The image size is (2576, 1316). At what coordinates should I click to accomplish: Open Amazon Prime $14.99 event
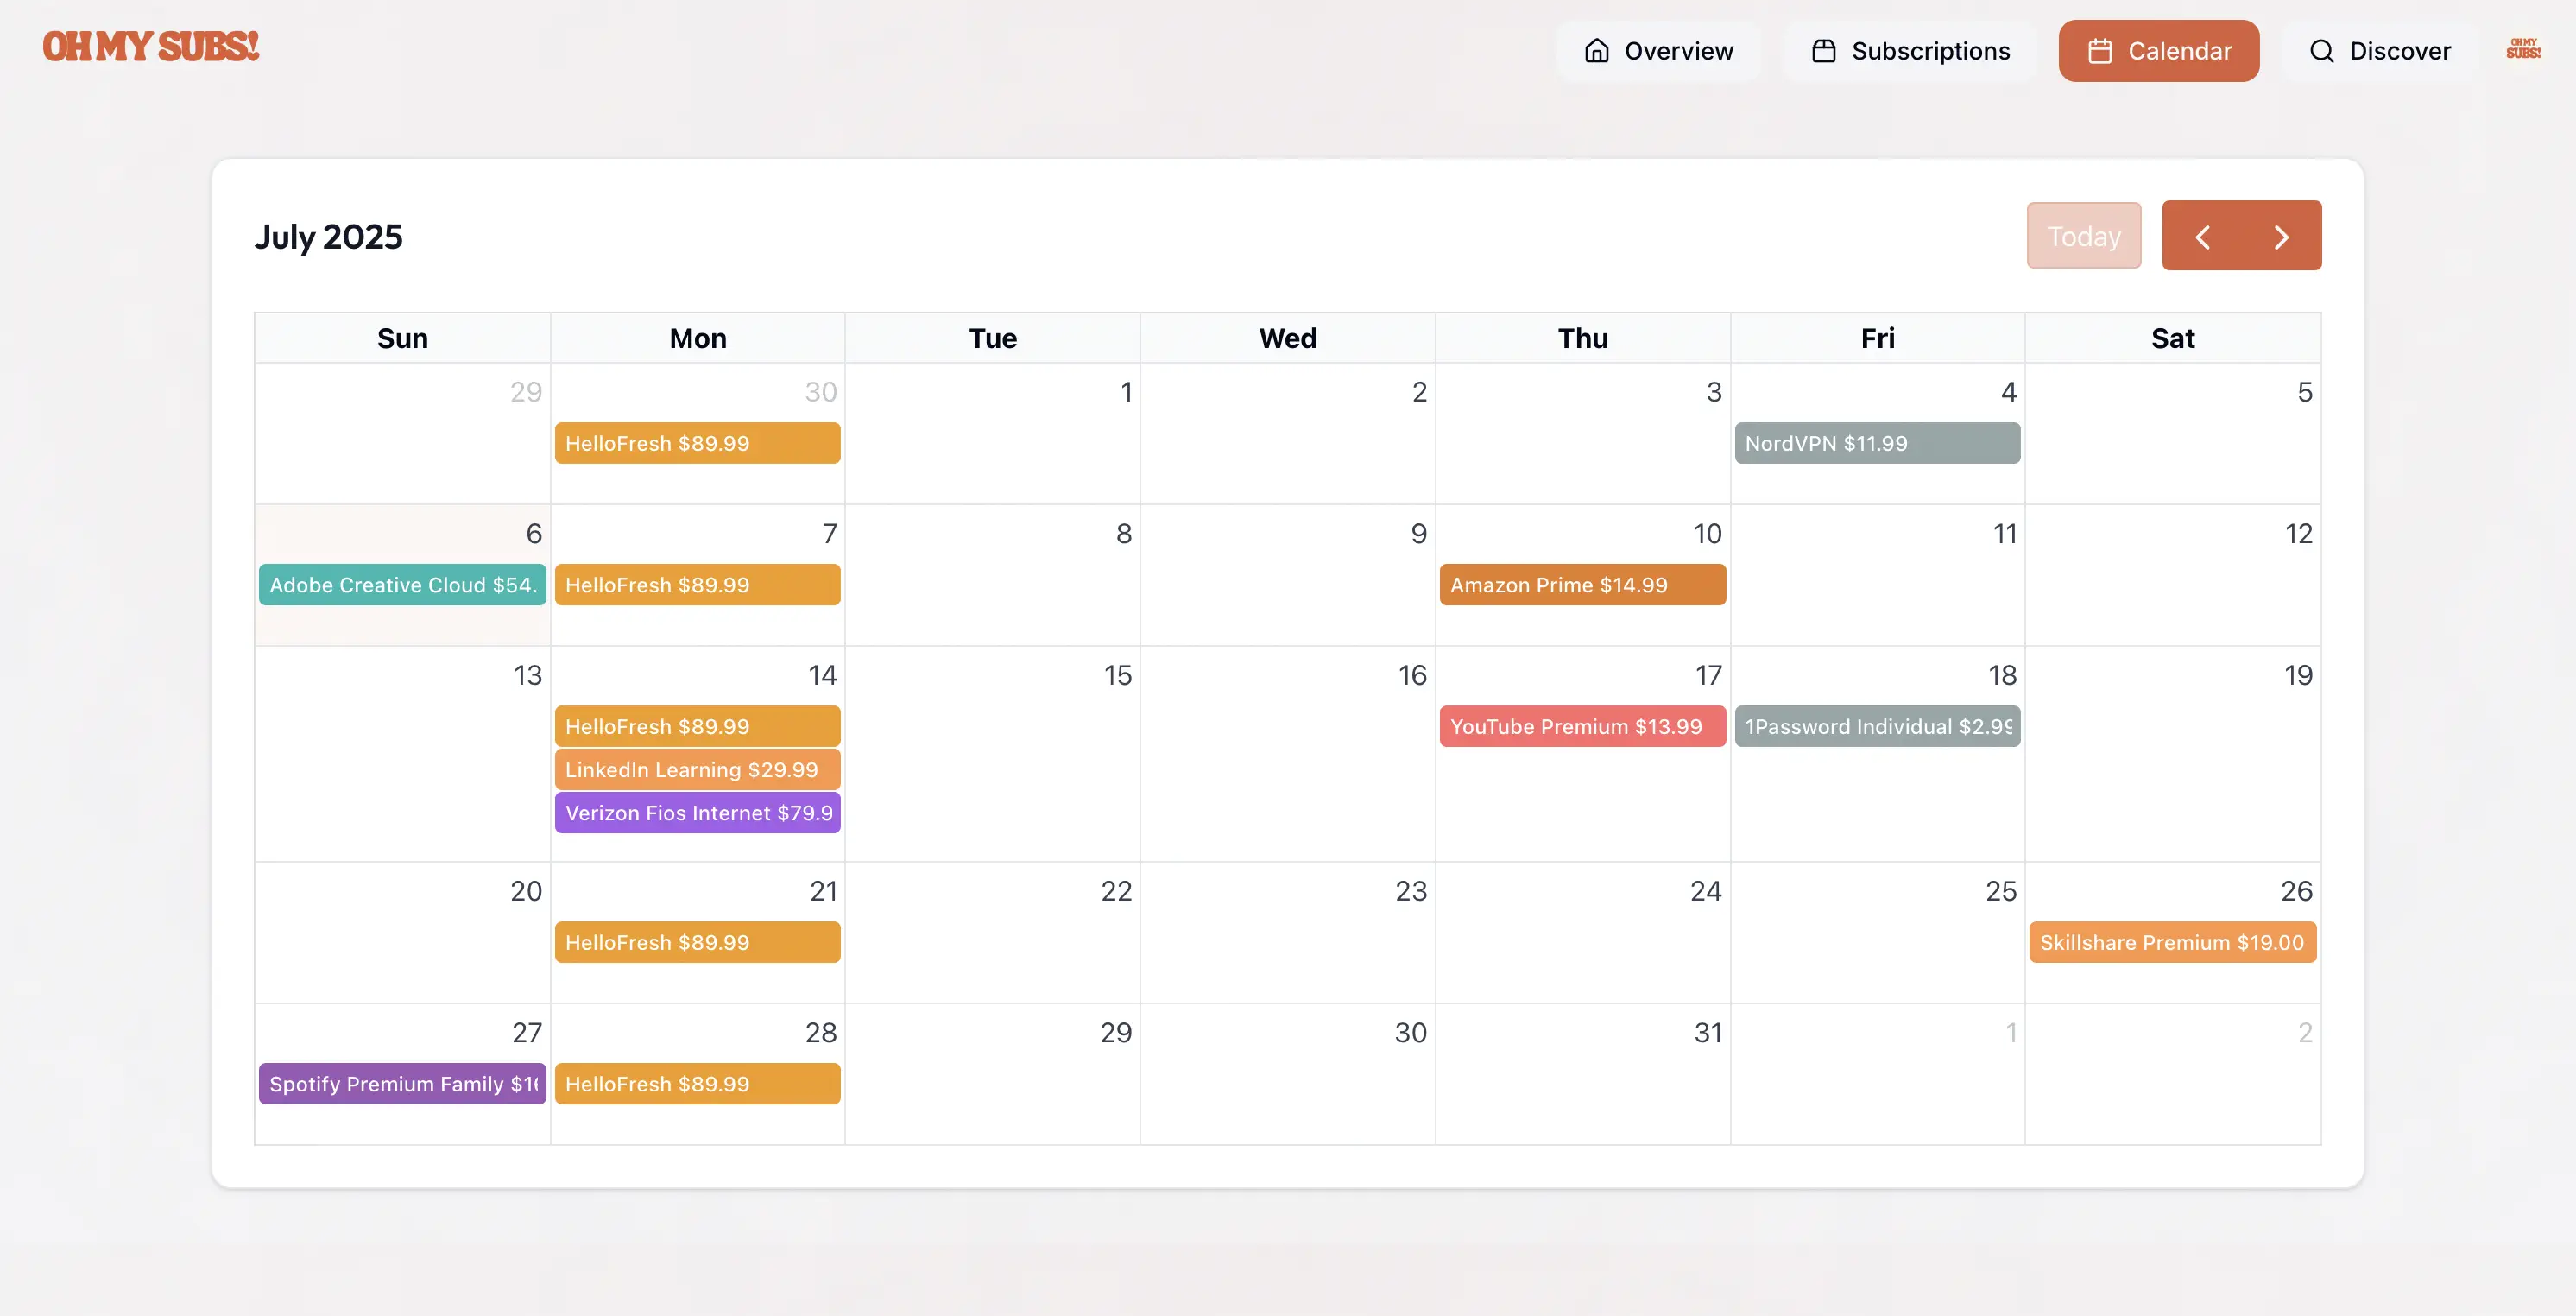click(x=1582, y=585)
